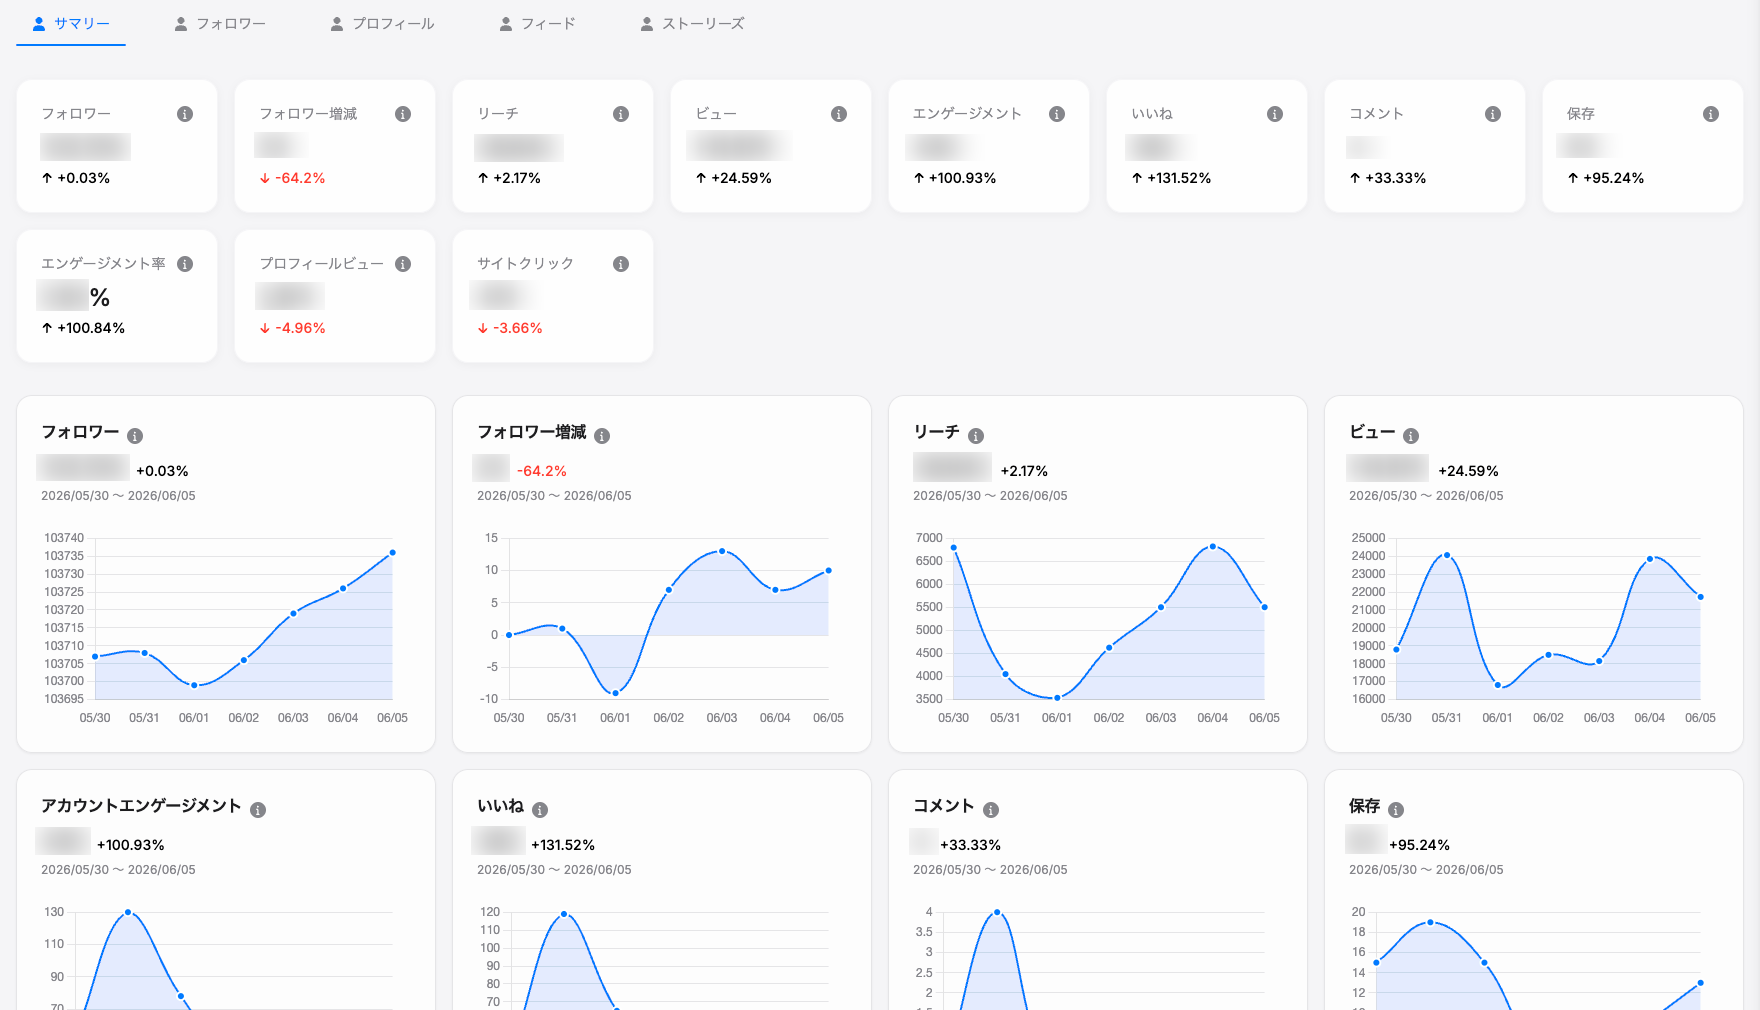Click the date range in フォロワー増減 chart

554,496
